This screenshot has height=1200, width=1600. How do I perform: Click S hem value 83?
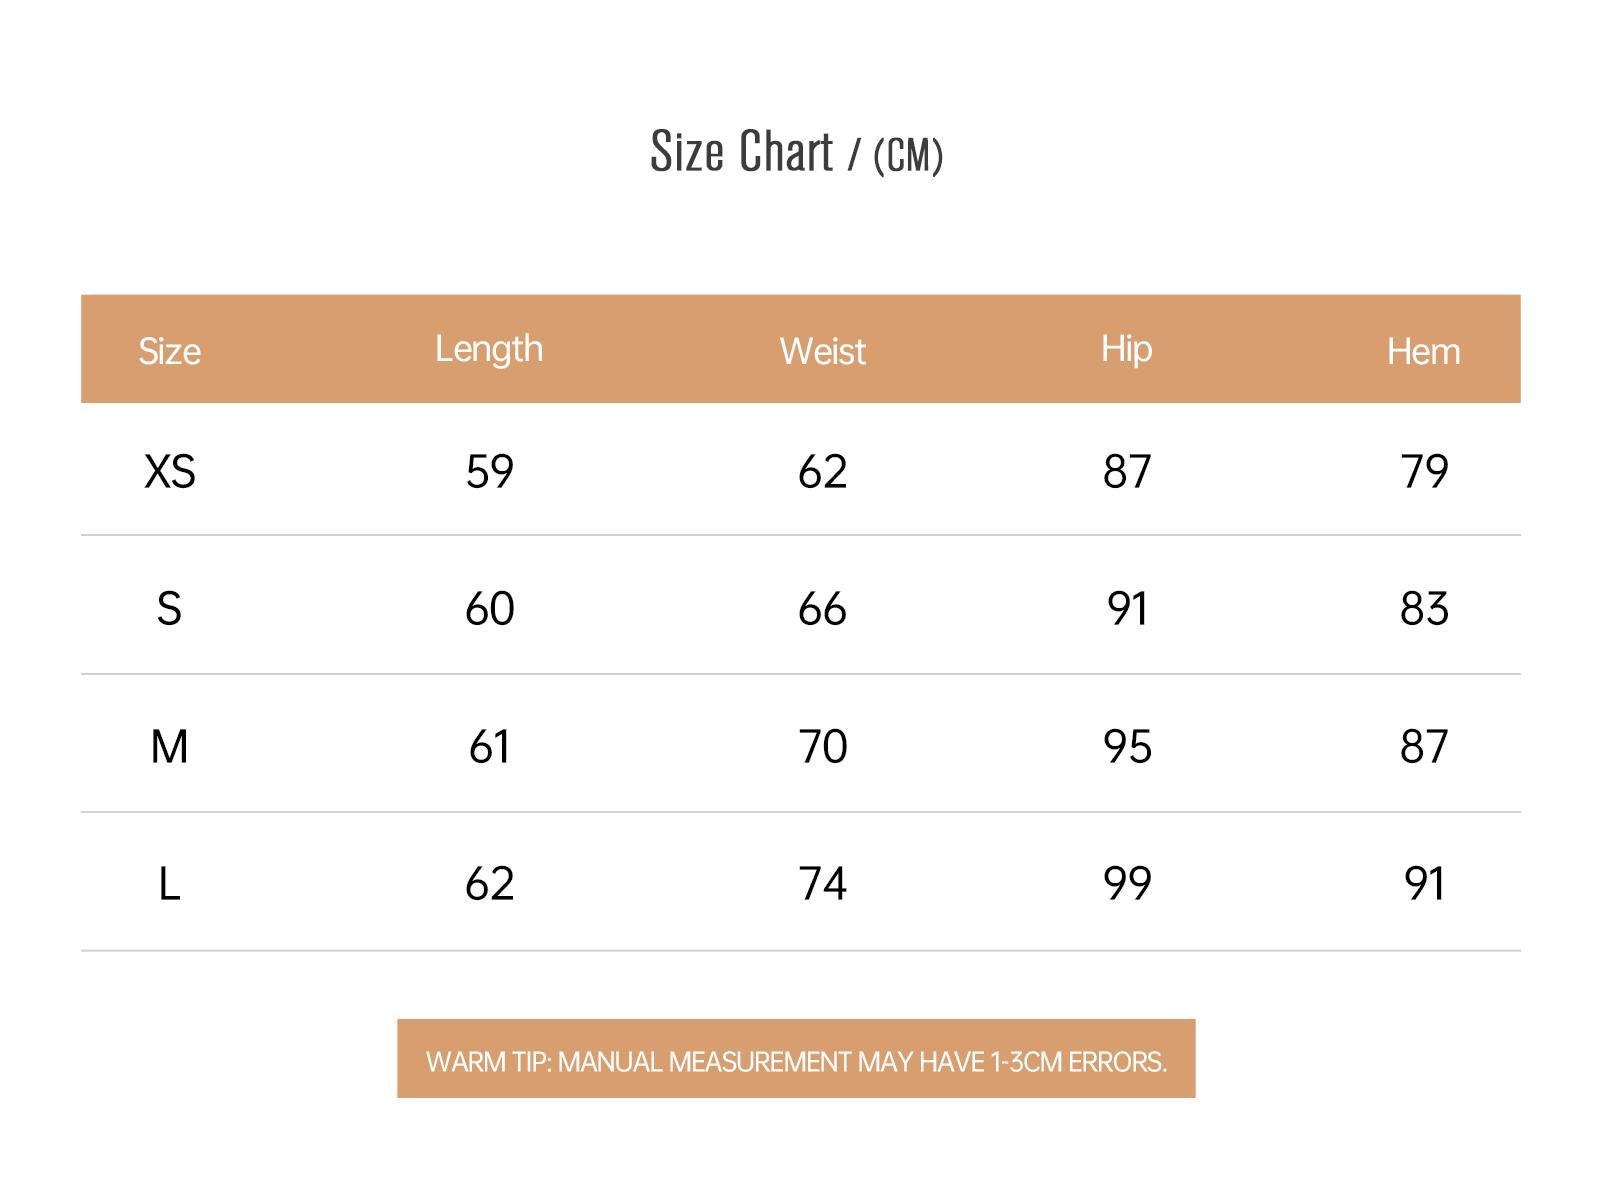coord(1424,609)
